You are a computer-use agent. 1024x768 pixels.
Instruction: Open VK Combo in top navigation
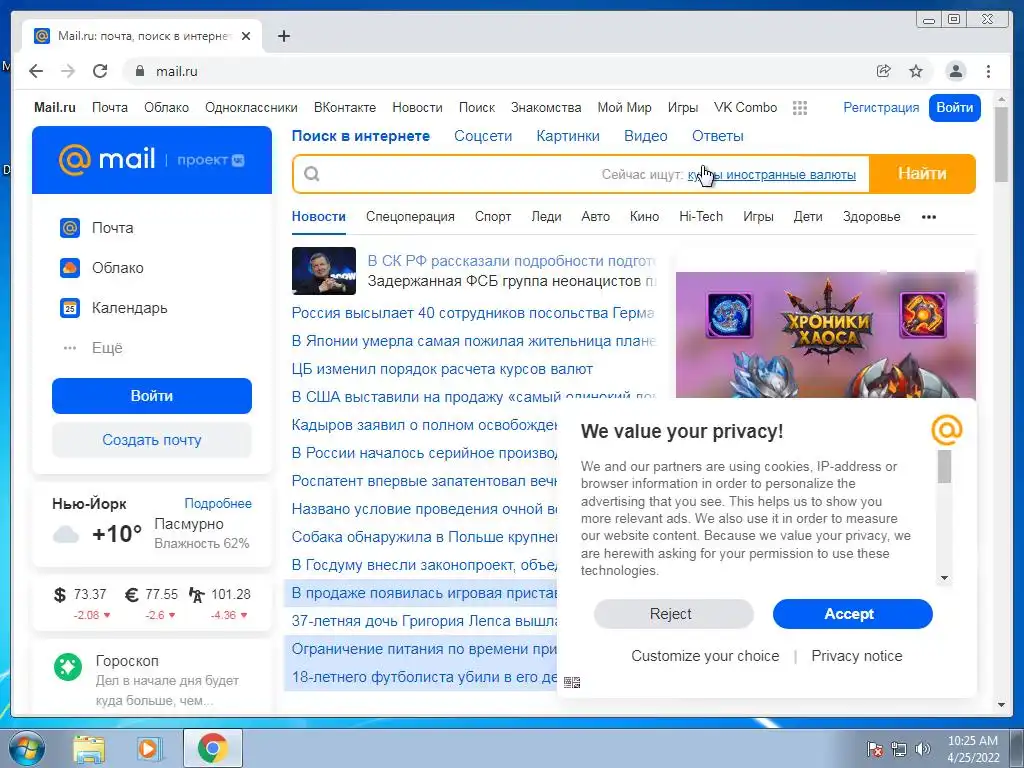point(745,108)
